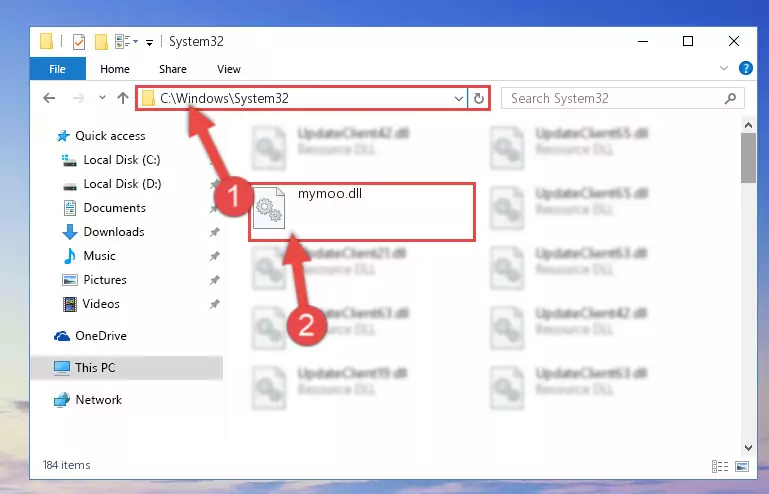This screenshot has width=769, height=494.
Task: Click the pin icon beside Videos
Action: [x=215, y=304]
